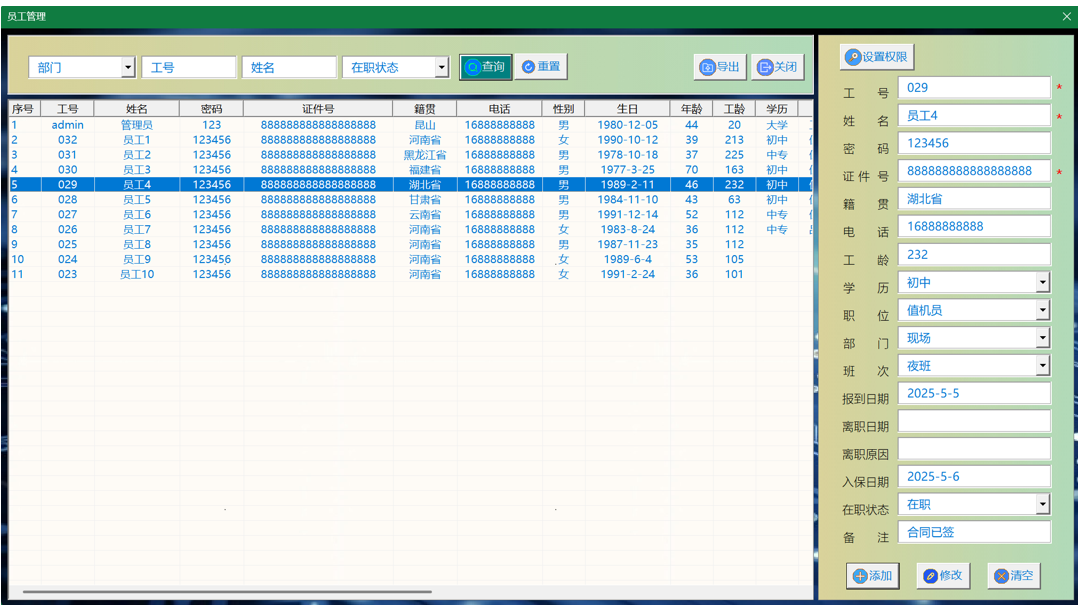Focus the 工号 search input field
Viewport: 1078px width, 606px height.
(189, 67)
